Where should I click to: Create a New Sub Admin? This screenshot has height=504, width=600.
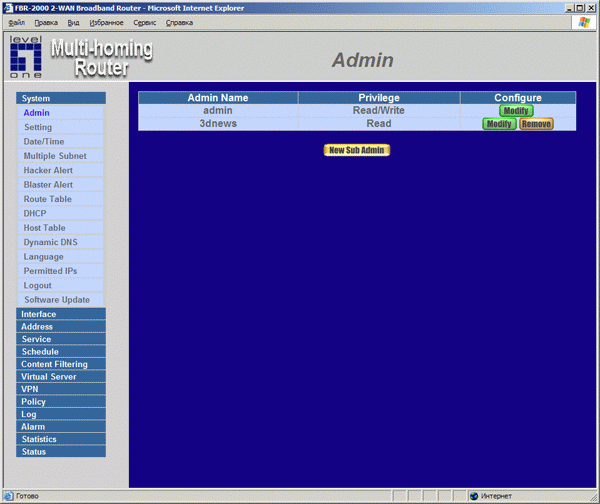click(357, 150)
